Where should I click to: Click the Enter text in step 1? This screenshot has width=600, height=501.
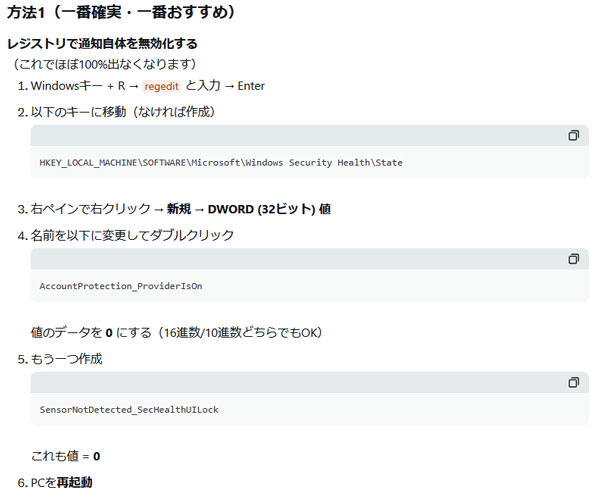coord(251,86)
